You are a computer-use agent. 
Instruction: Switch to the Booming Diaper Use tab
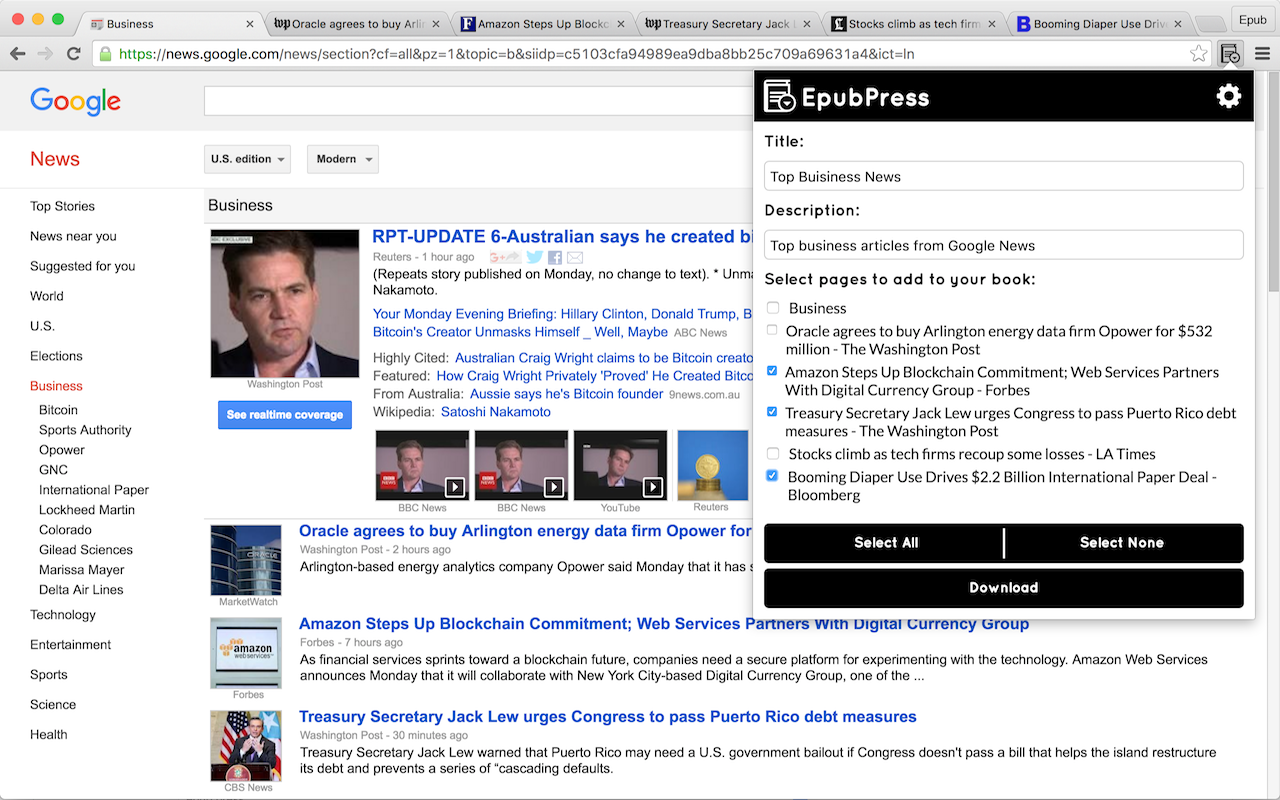(x=1090, y=22)
